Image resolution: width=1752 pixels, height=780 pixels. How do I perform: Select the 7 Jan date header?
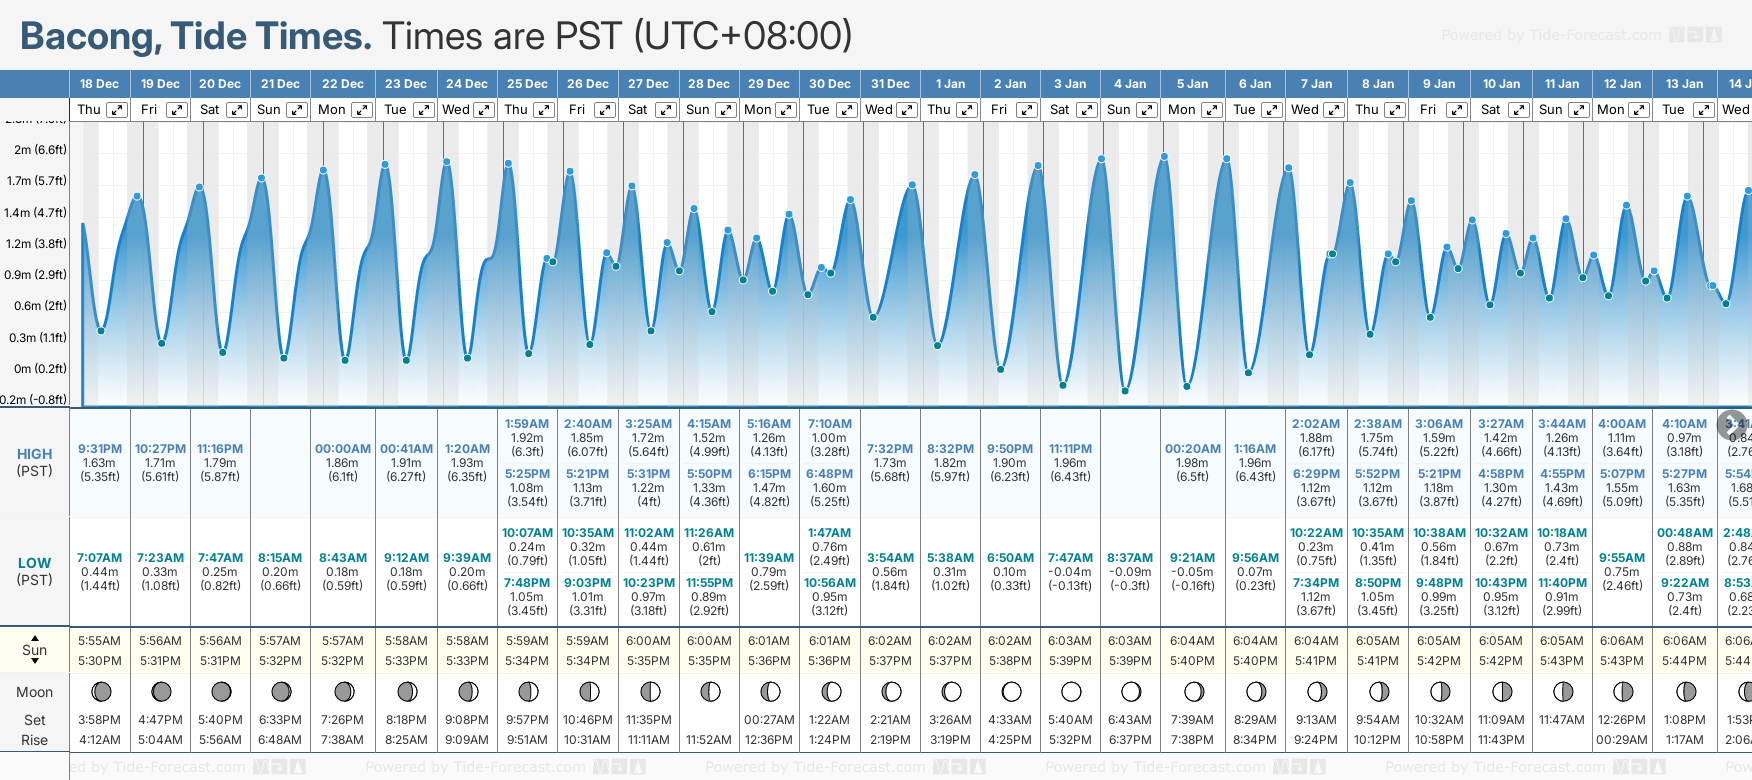pyautogui.click(x=1316, y=84)
